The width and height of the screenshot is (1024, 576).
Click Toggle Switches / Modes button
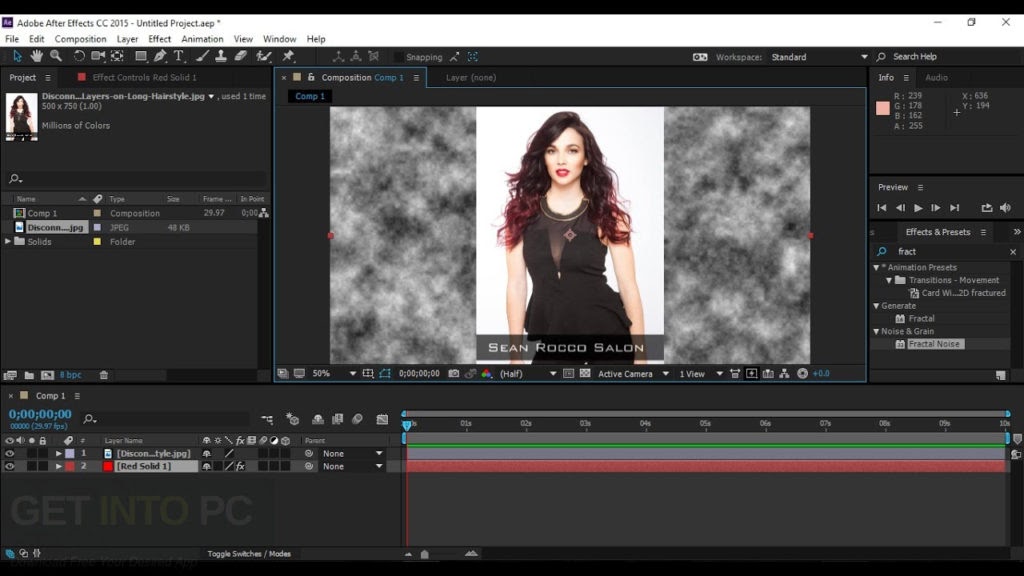249,554
